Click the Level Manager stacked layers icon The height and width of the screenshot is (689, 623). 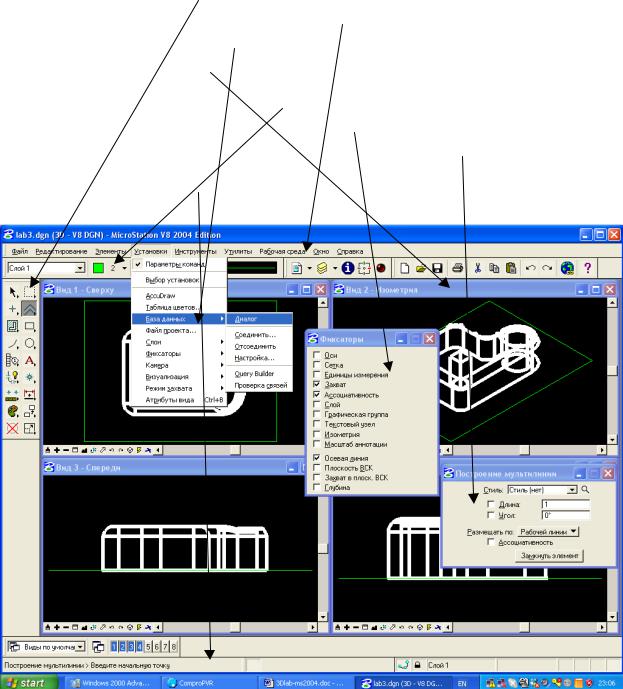pos(322,268)
